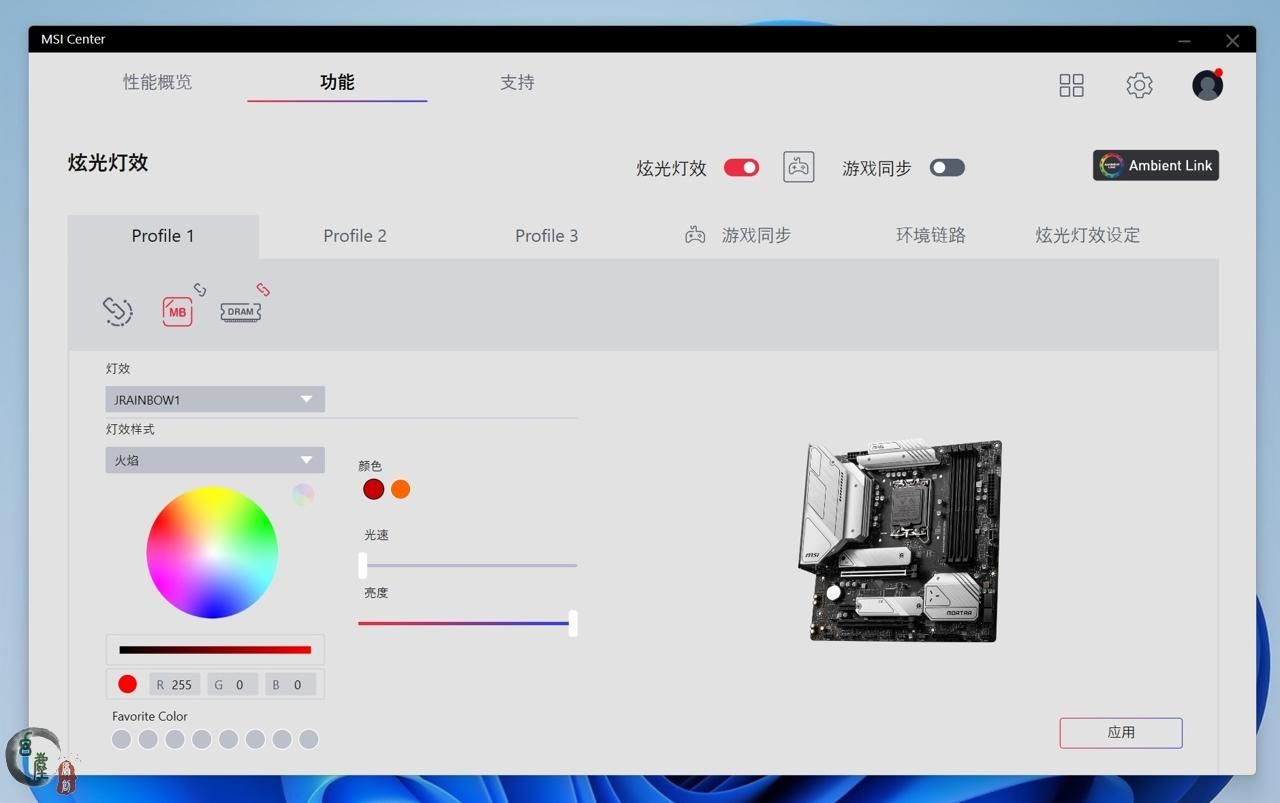Image resolution: width=1280 pixels, height=803 pixels.
Task: Click the 应用 apply button
Action: coord(1121,732)
